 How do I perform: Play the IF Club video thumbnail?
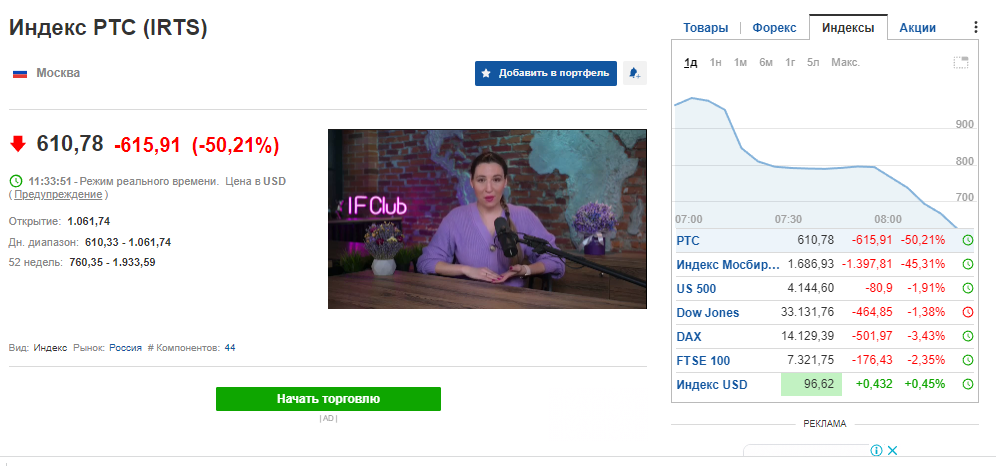pos(487,218)
